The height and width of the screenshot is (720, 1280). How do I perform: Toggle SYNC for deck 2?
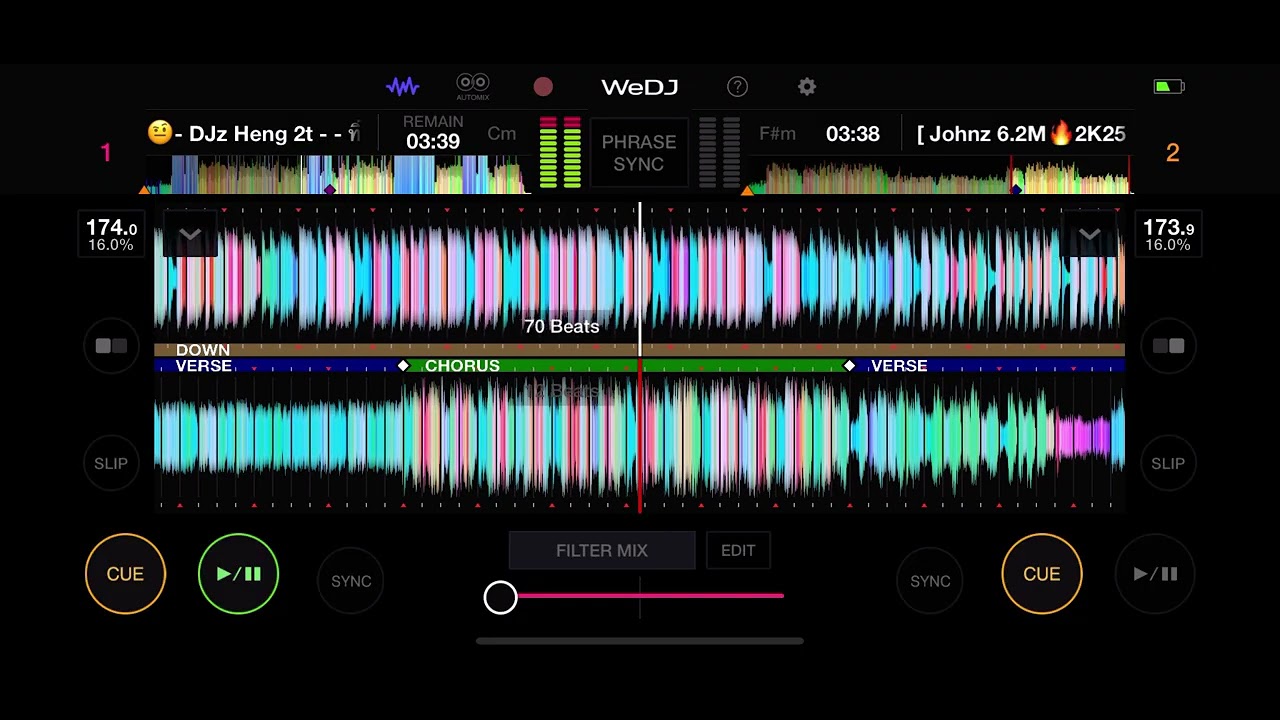click(930, 581)
